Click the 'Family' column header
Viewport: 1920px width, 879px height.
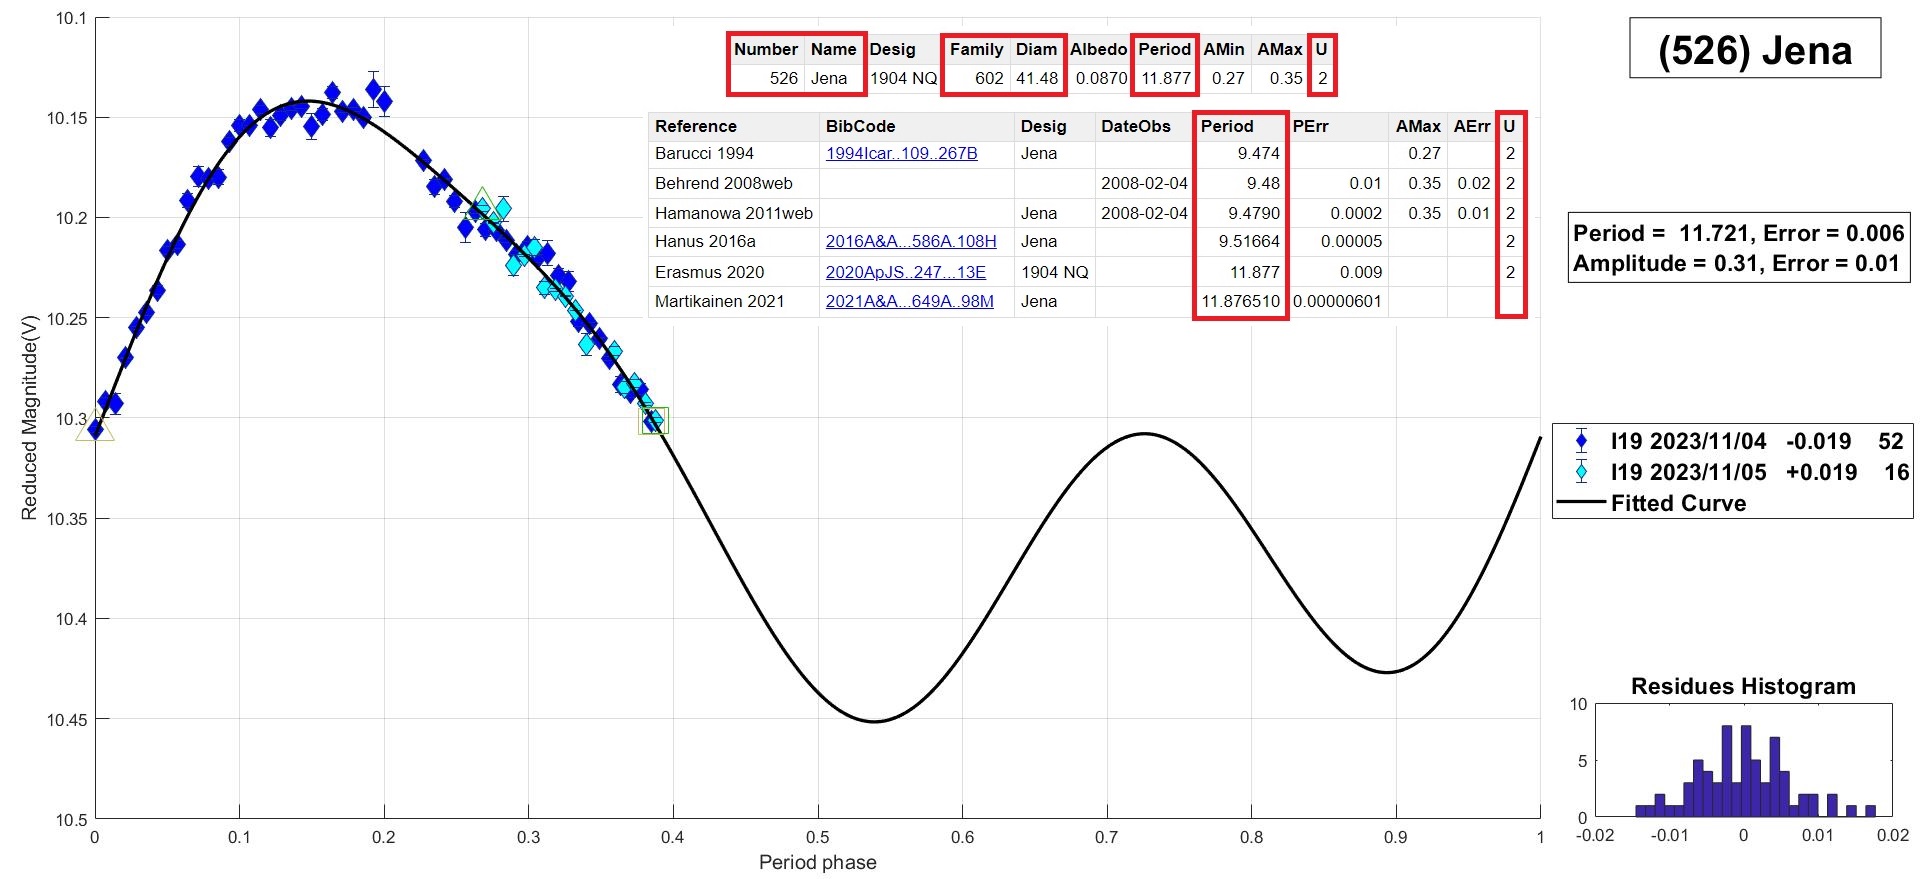pos(976,49)
